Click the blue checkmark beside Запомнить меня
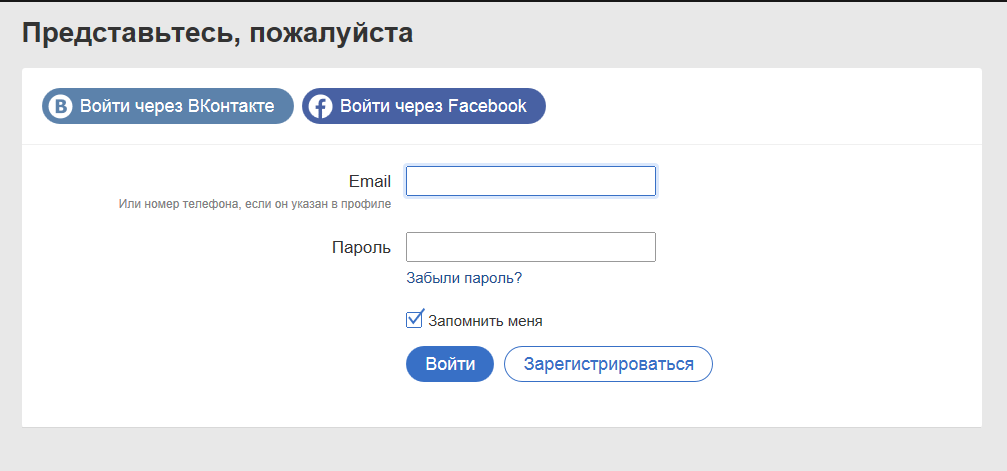Viewport: 1007px width, 471px height. pyautogui.click(x=416, y=317)
